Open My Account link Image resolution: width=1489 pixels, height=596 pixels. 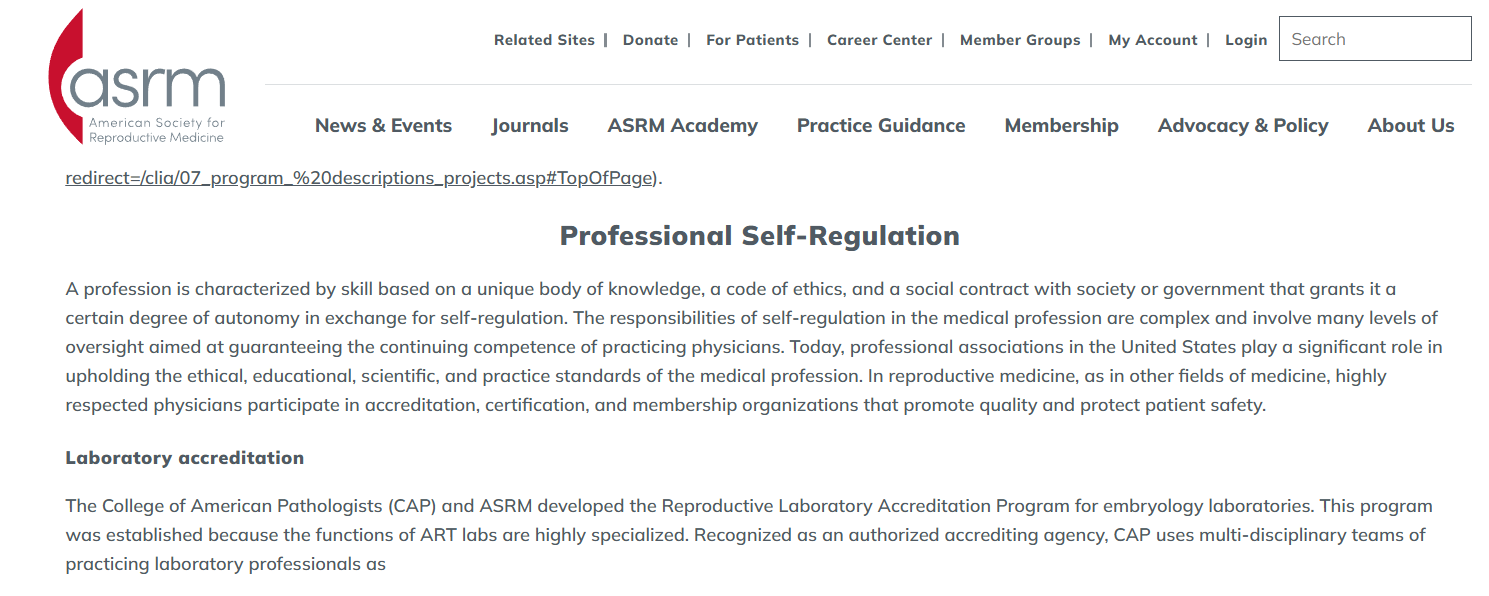[1152, 40]
